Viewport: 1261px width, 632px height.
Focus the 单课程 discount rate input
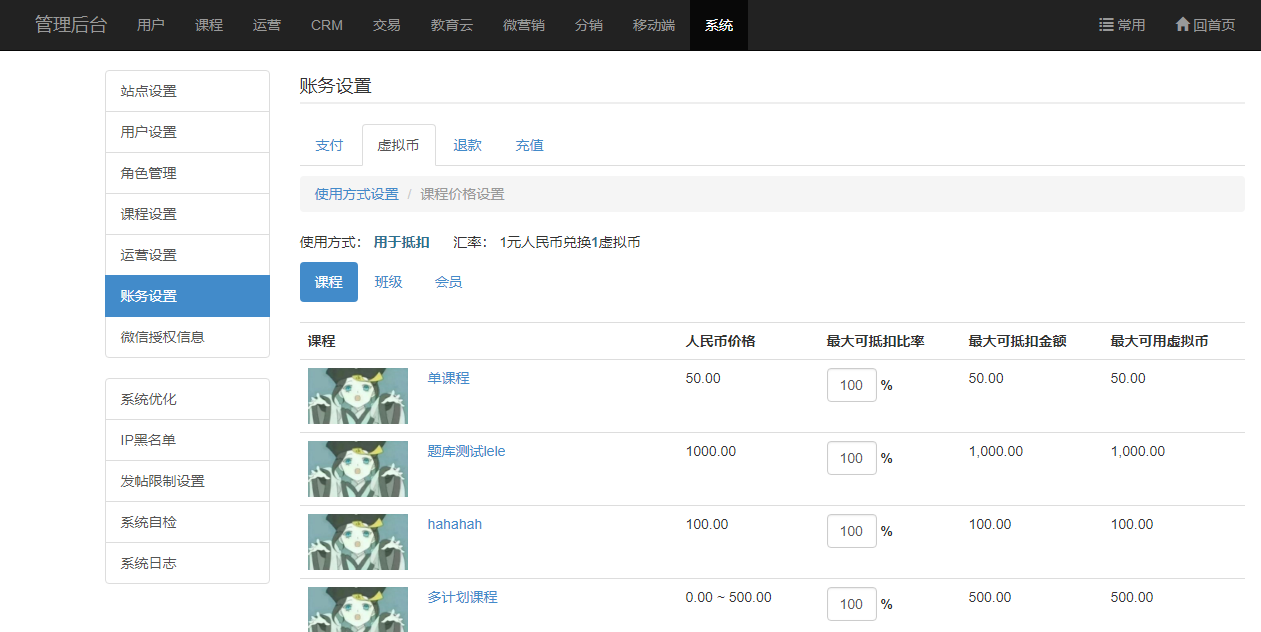click(851, 385)
